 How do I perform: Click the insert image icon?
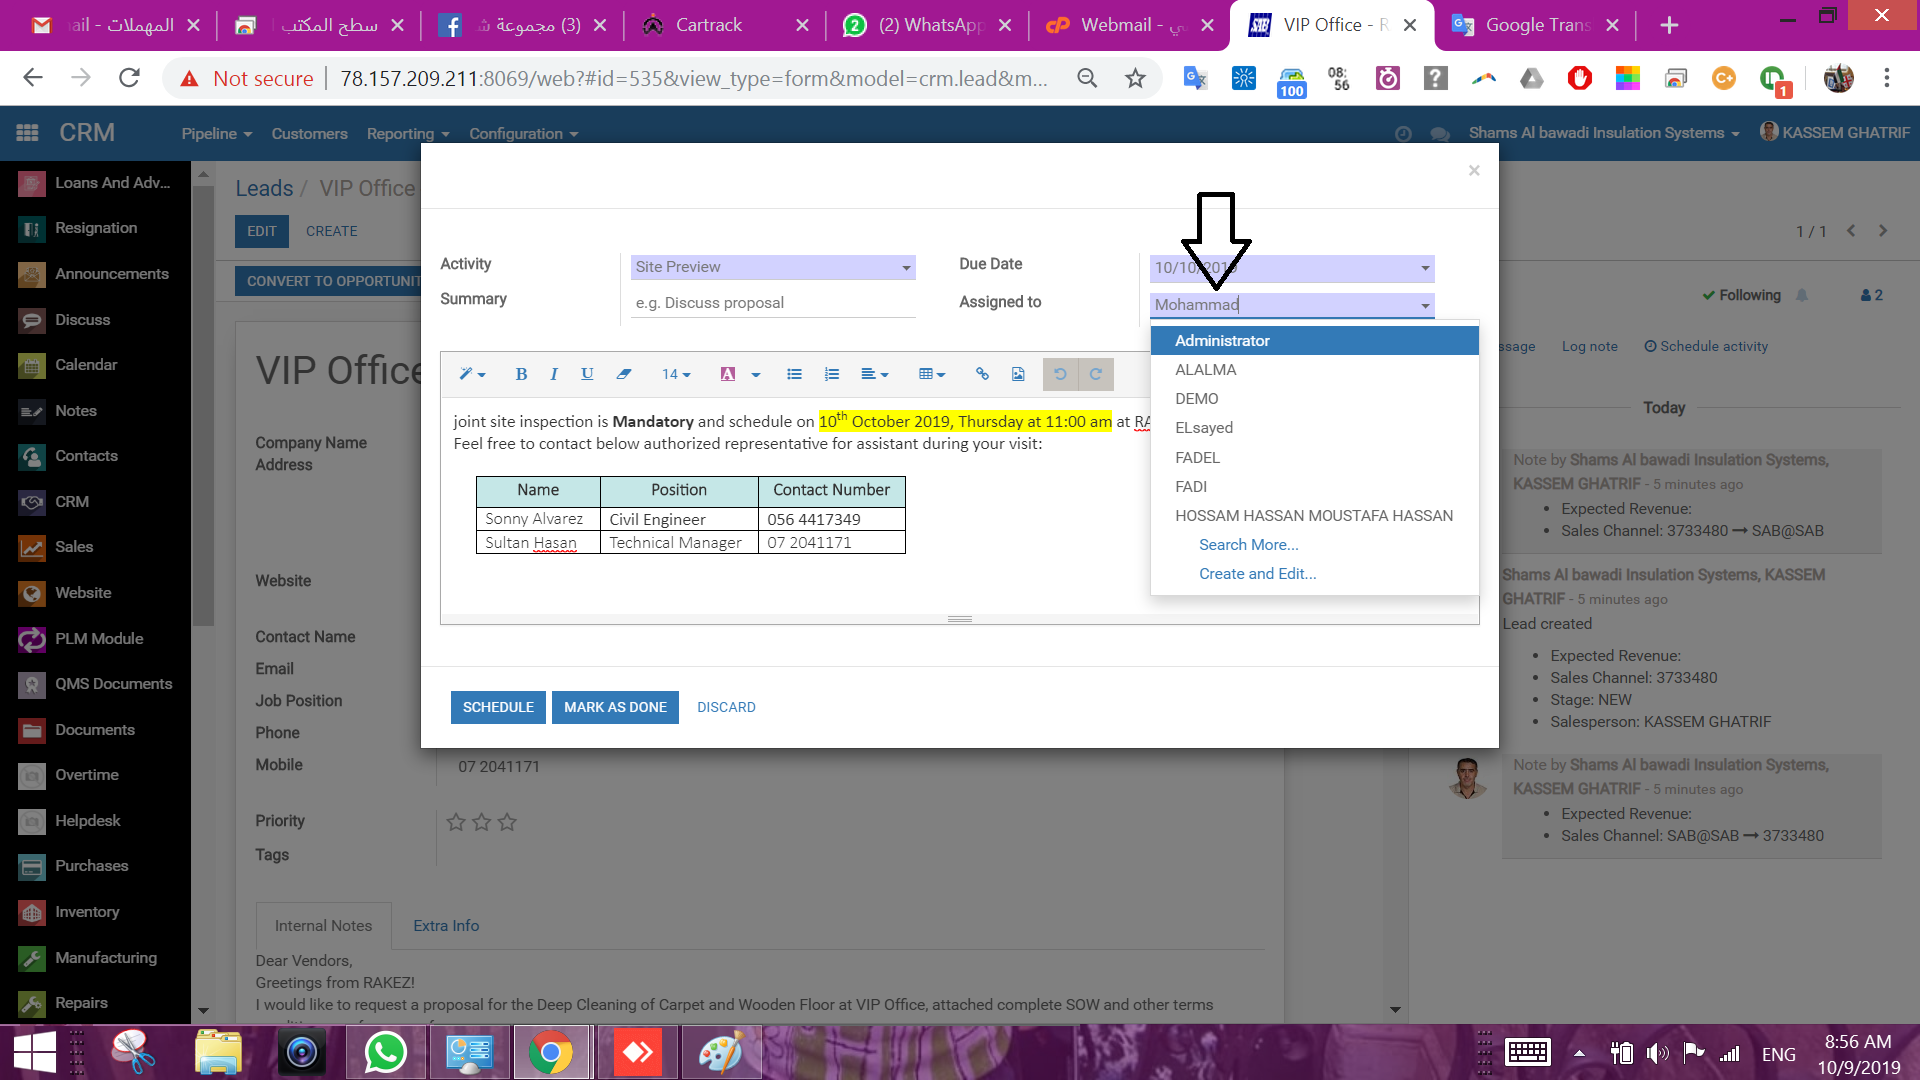click(1018, 374)
